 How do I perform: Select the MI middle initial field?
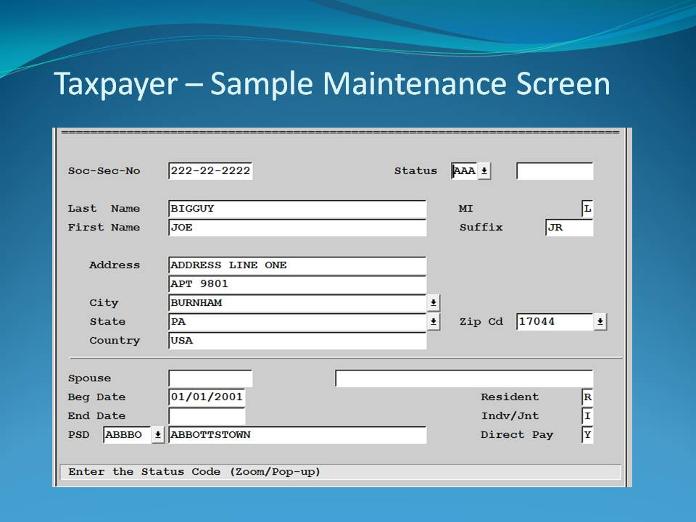588,209
